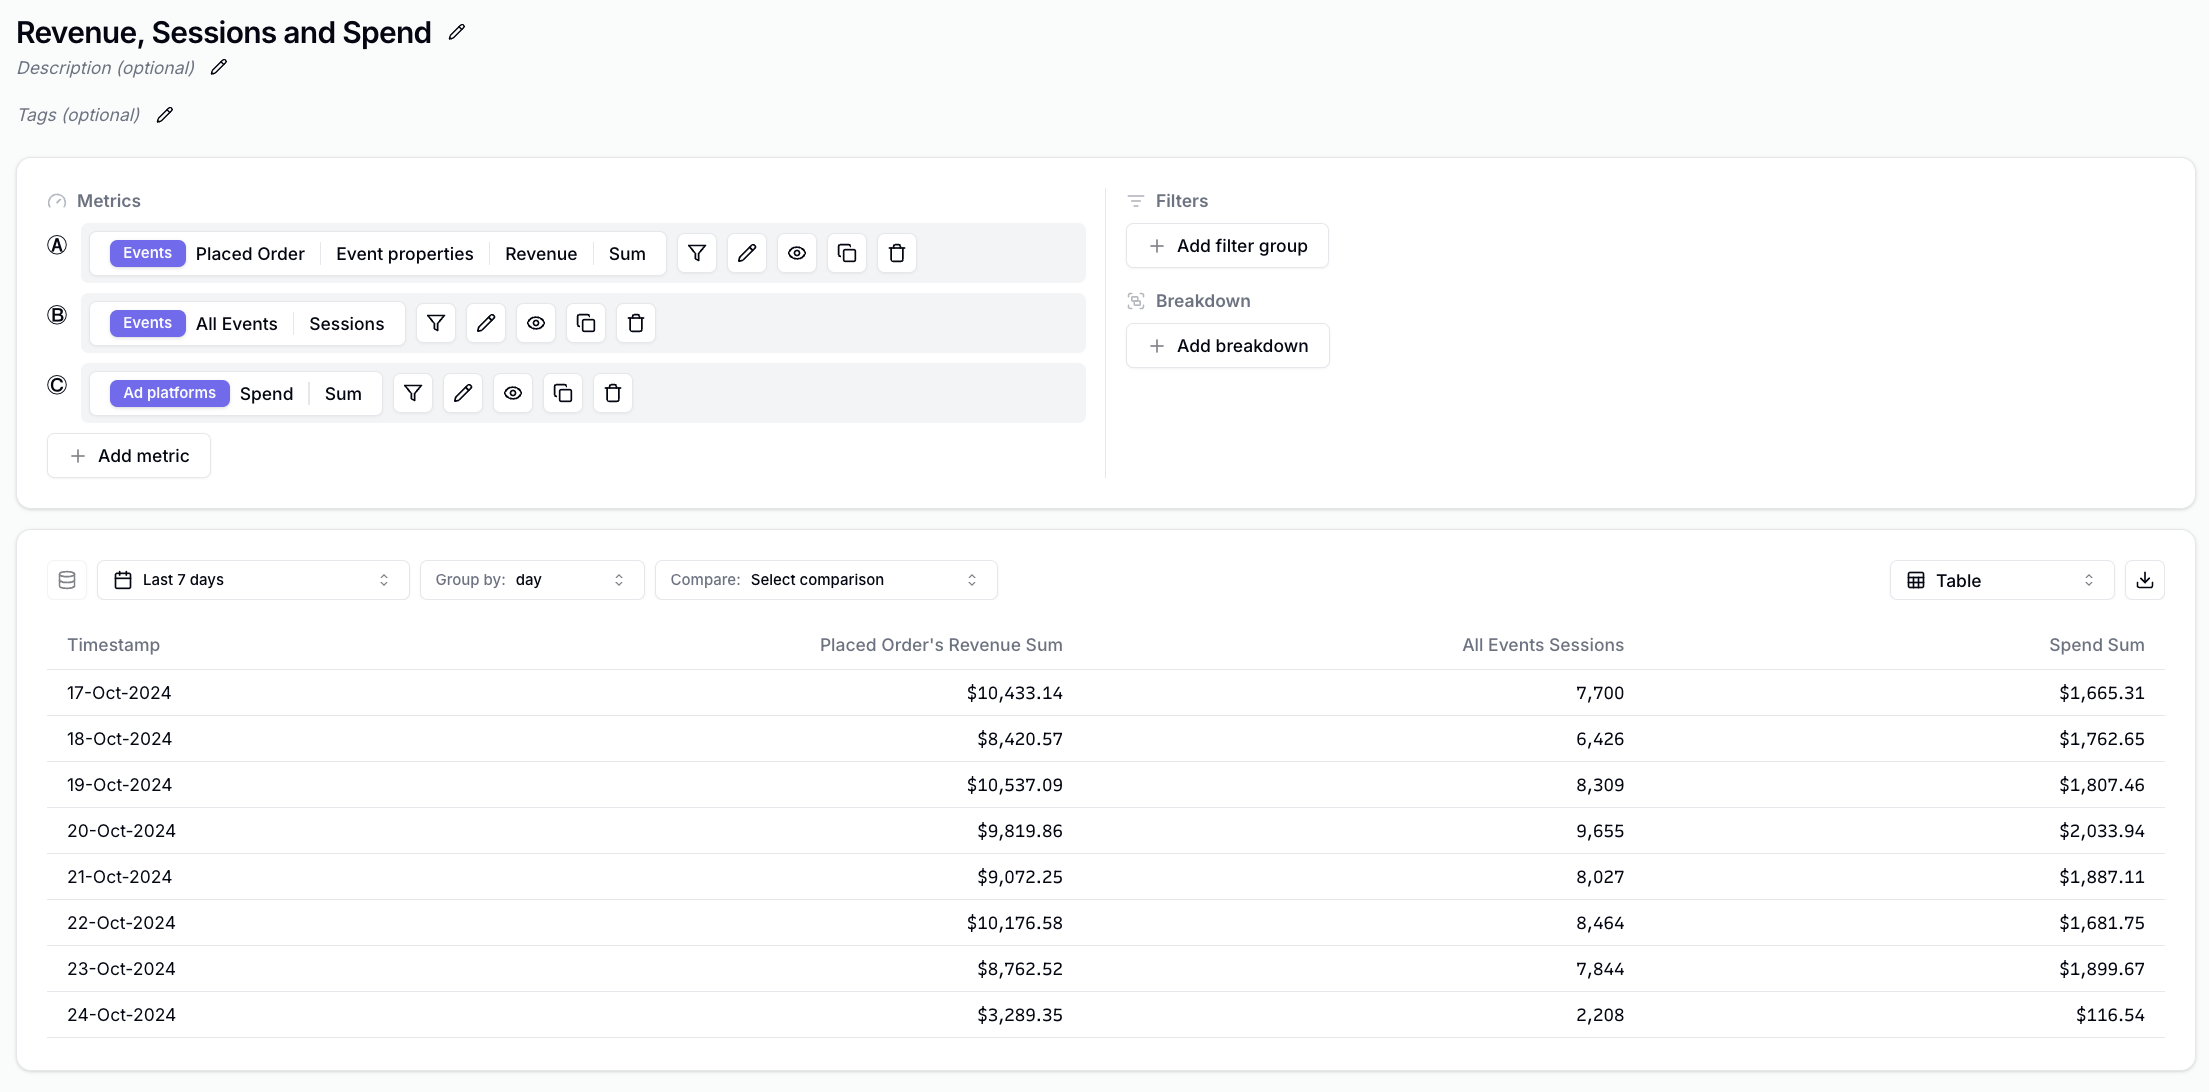The width and height of the screenshot is (2209, 1092).
Task: Click the Events tag on metric B
Action: [x=148, y=323]
